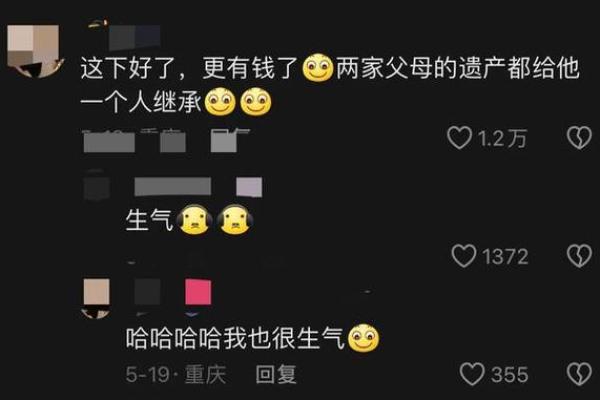600x400 pixels.
Task: Open the blurred username of top commenter
Action: click(134, 38)
